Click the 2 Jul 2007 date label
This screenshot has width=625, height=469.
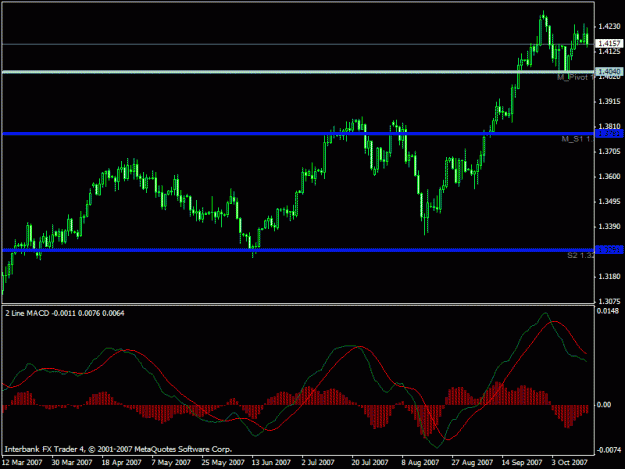318,463
